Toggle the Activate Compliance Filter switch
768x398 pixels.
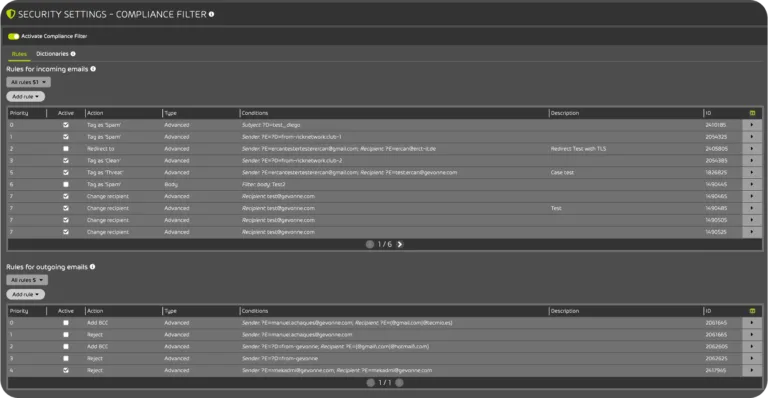[x=13, y=36]
